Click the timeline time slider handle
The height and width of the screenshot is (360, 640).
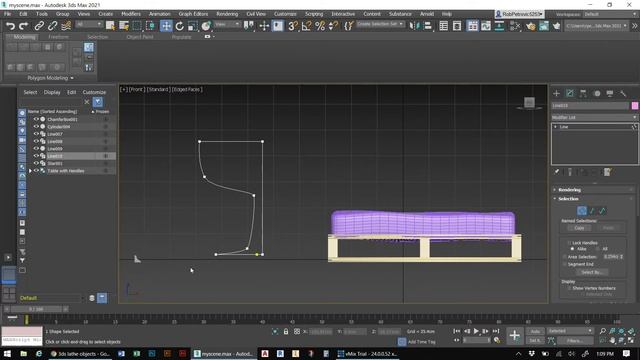[36, 309]
